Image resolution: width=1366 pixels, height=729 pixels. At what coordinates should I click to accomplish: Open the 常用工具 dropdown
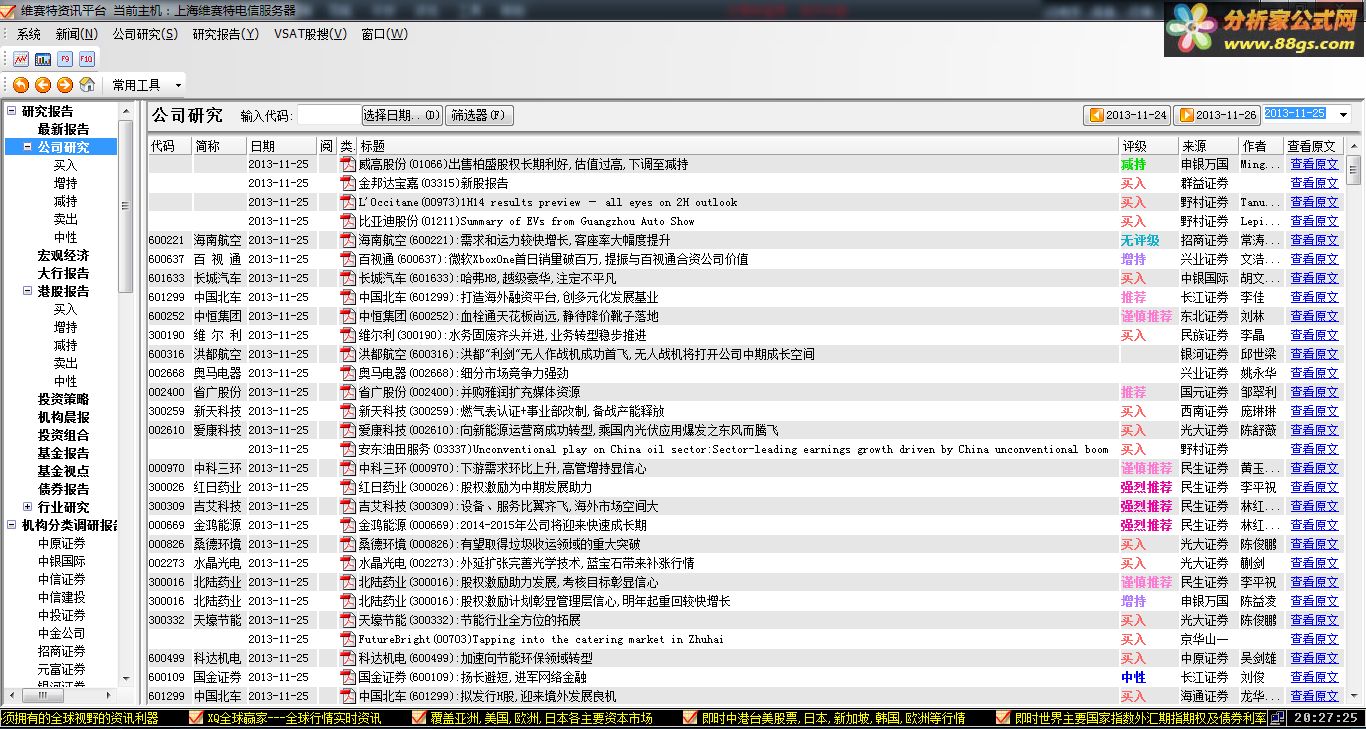[x=146, y=85]
